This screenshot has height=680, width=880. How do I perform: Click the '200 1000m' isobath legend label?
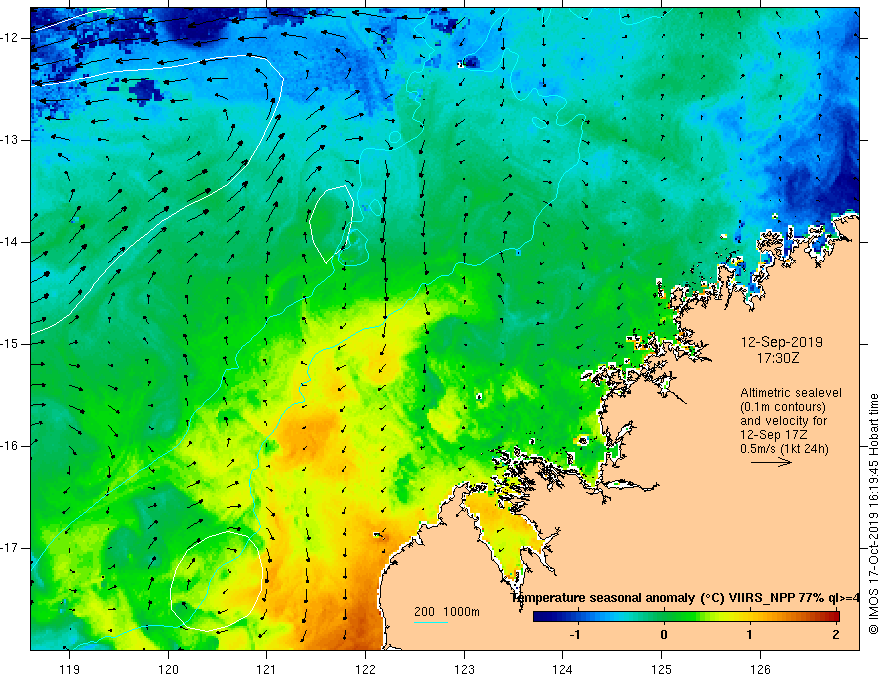click(x=447, y=612)
